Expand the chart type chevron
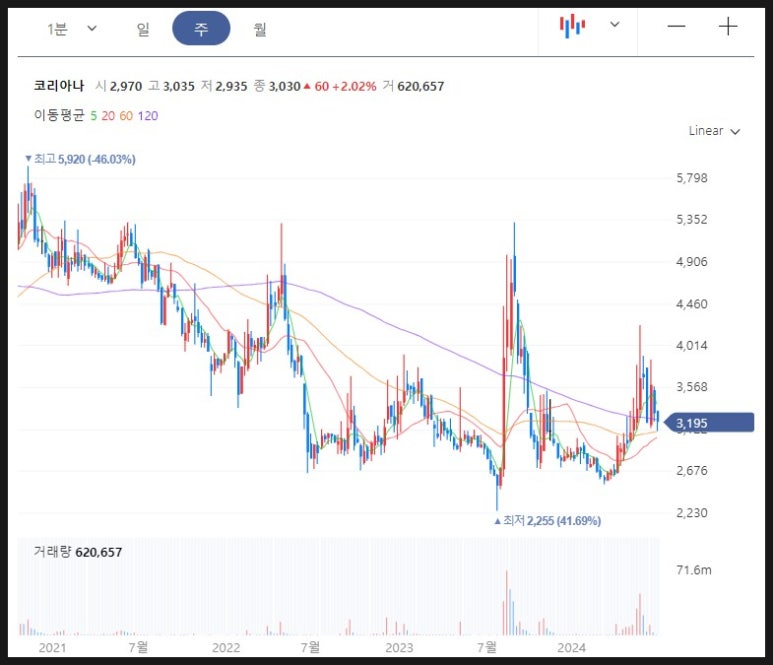The height and width of the screenshot is (665, 773). tap(615, 24)
